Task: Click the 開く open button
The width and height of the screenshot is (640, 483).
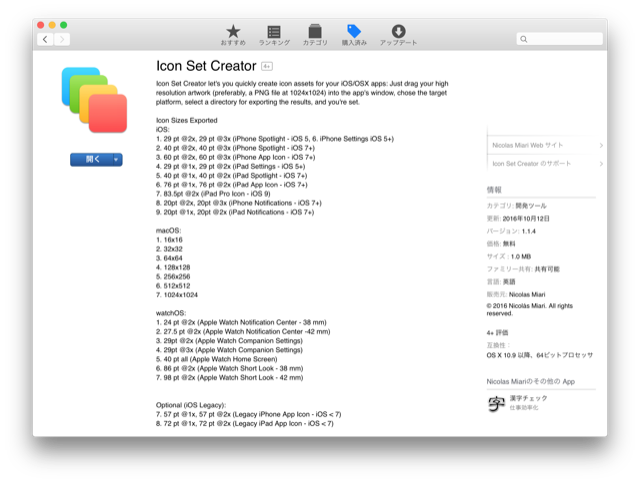Action: click(92, 160)
